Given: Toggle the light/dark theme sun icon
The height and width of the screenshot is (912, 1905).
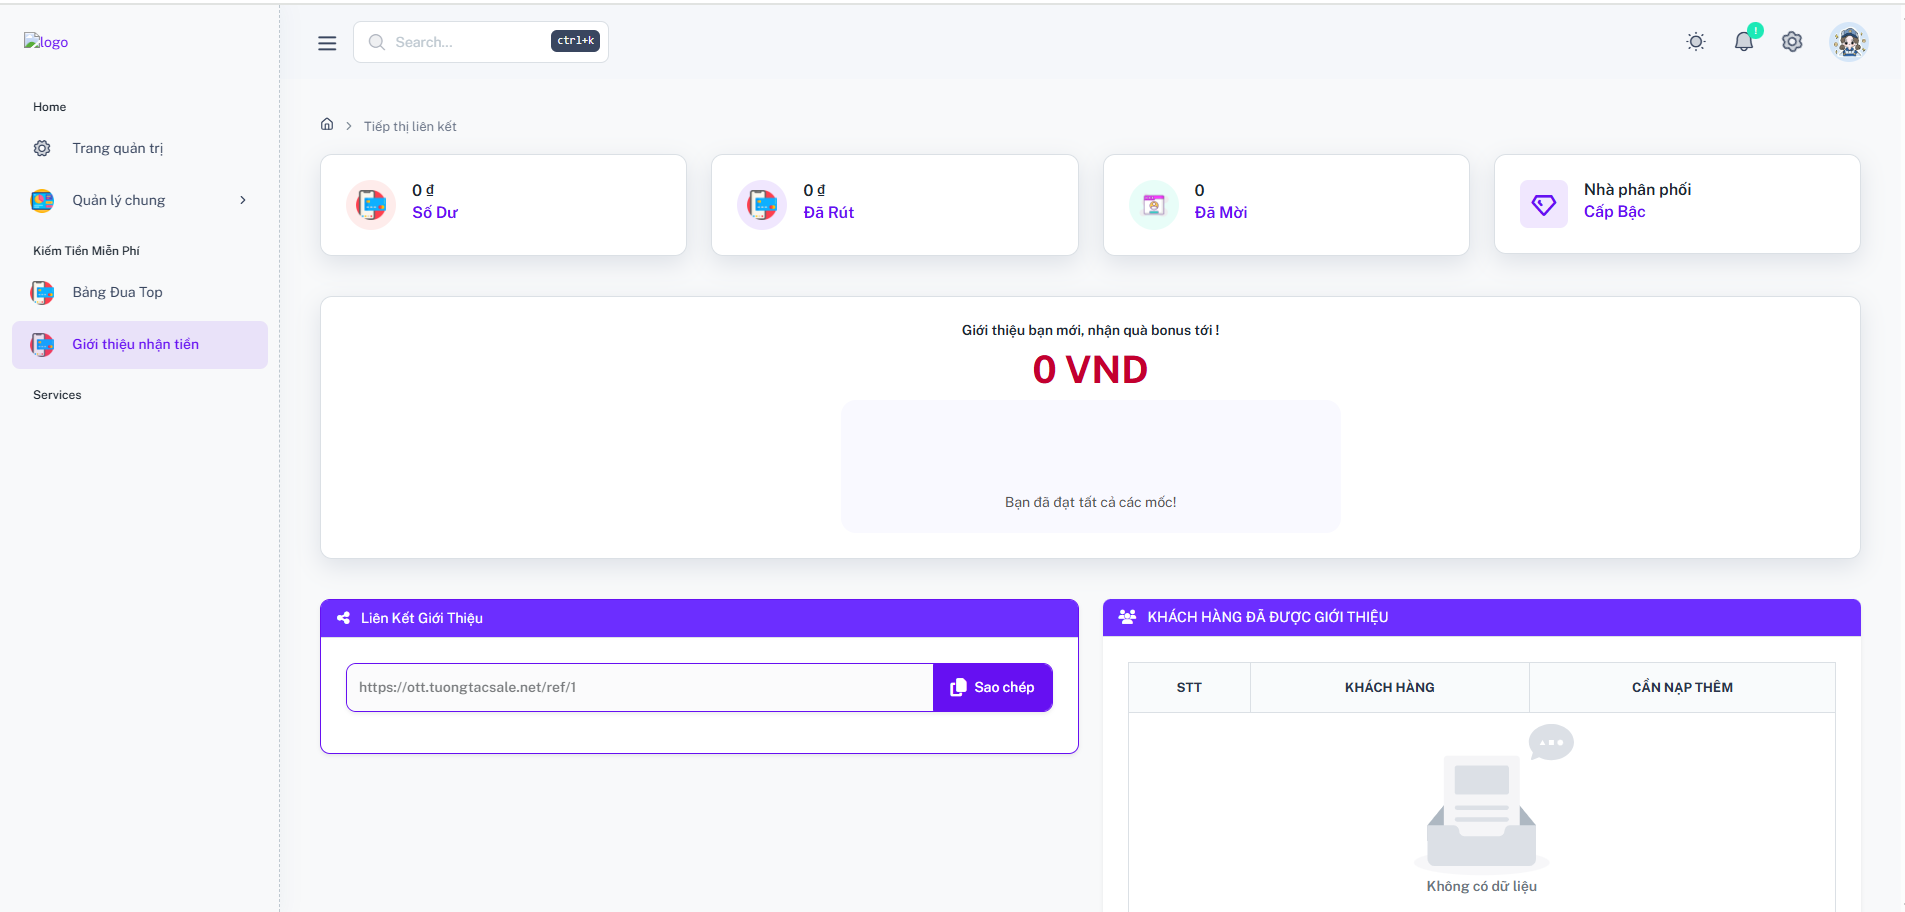Looking at the screenshot, I should click(x=1695, y=42).
